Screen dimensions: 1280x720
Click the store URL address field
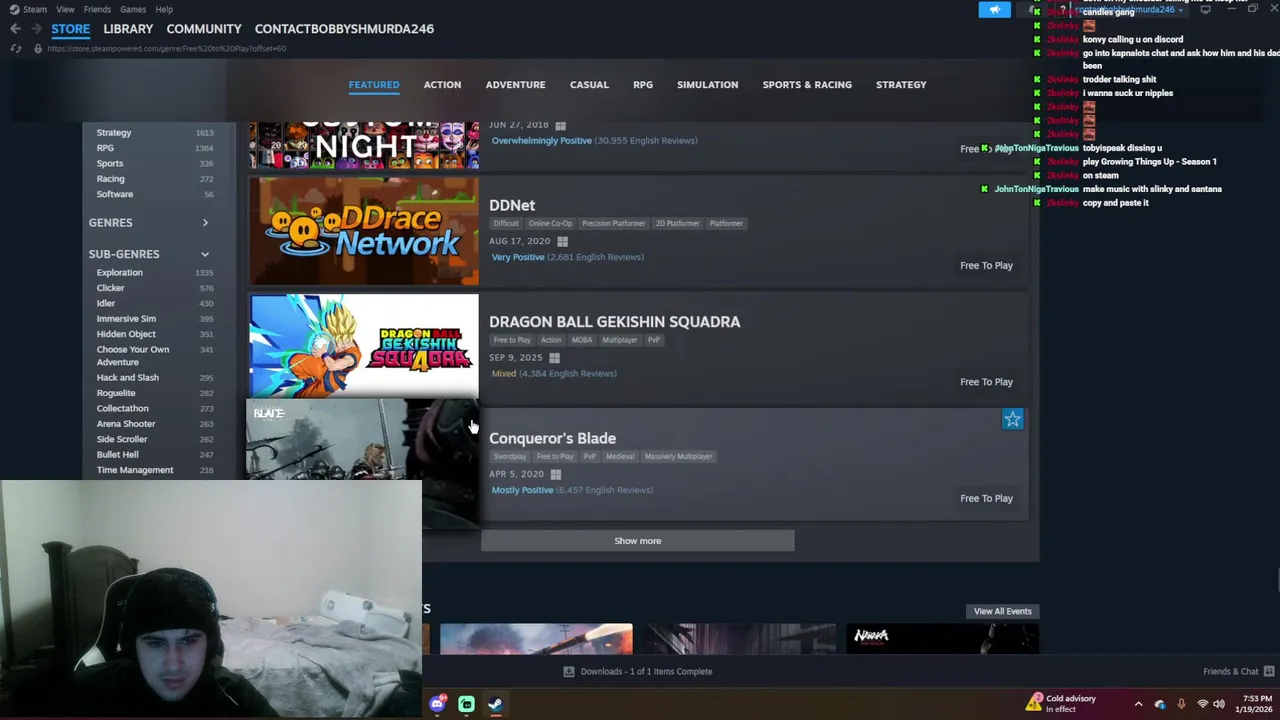pyautogui.click(x=166, y=48)
